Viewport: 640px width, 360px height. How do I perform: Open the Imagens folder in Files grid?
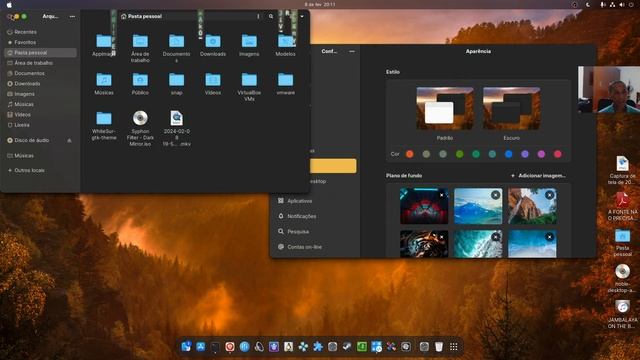[x=249, y=41]
